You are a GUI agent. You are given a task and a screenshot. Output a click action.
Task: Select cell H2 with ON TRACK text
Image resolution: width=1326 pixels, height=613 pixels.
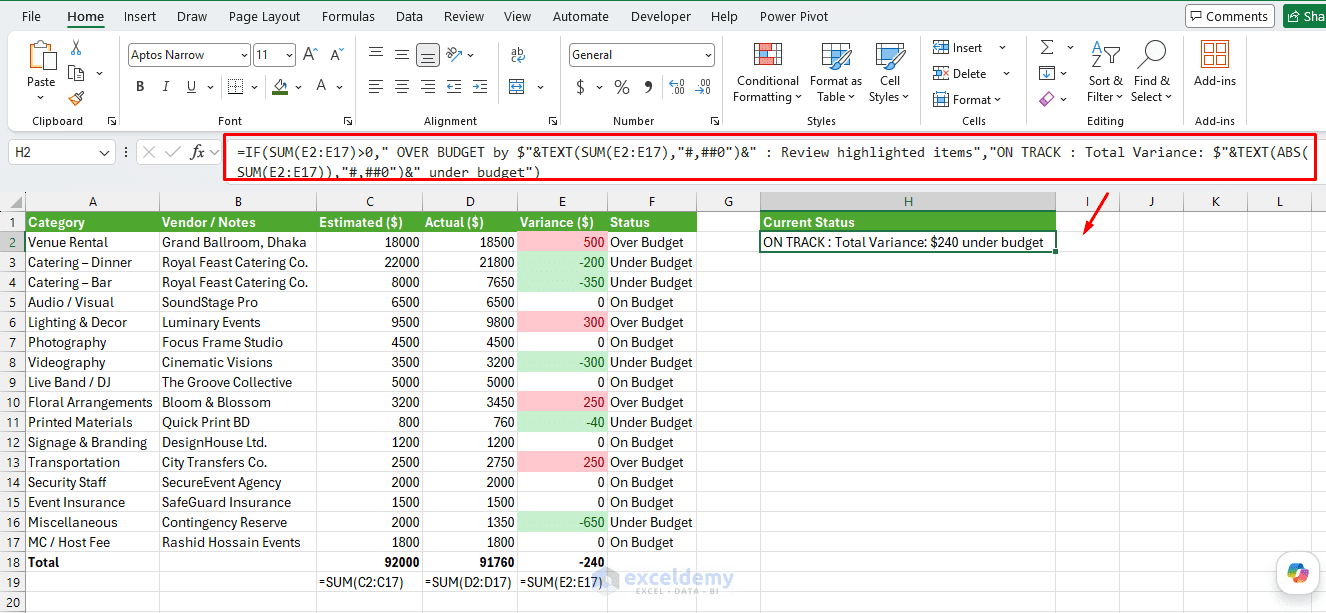[908, 242]
